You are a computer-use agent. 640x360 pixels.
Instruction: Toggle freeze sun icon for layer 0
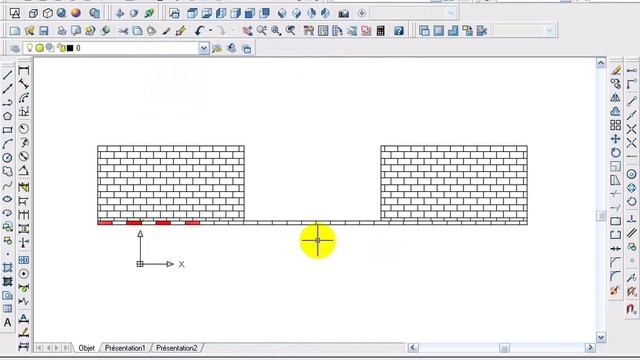[x=40, y=48]
